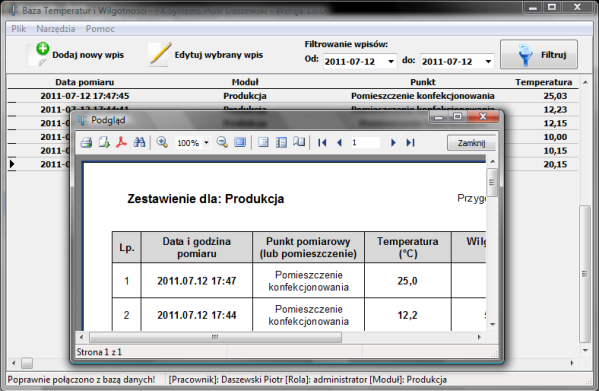Image resolution: width=599 pixels, height=391 pixels.
Task: Select the row dated 2011-07-12 17:47:45
Action: tap(293, 96)
